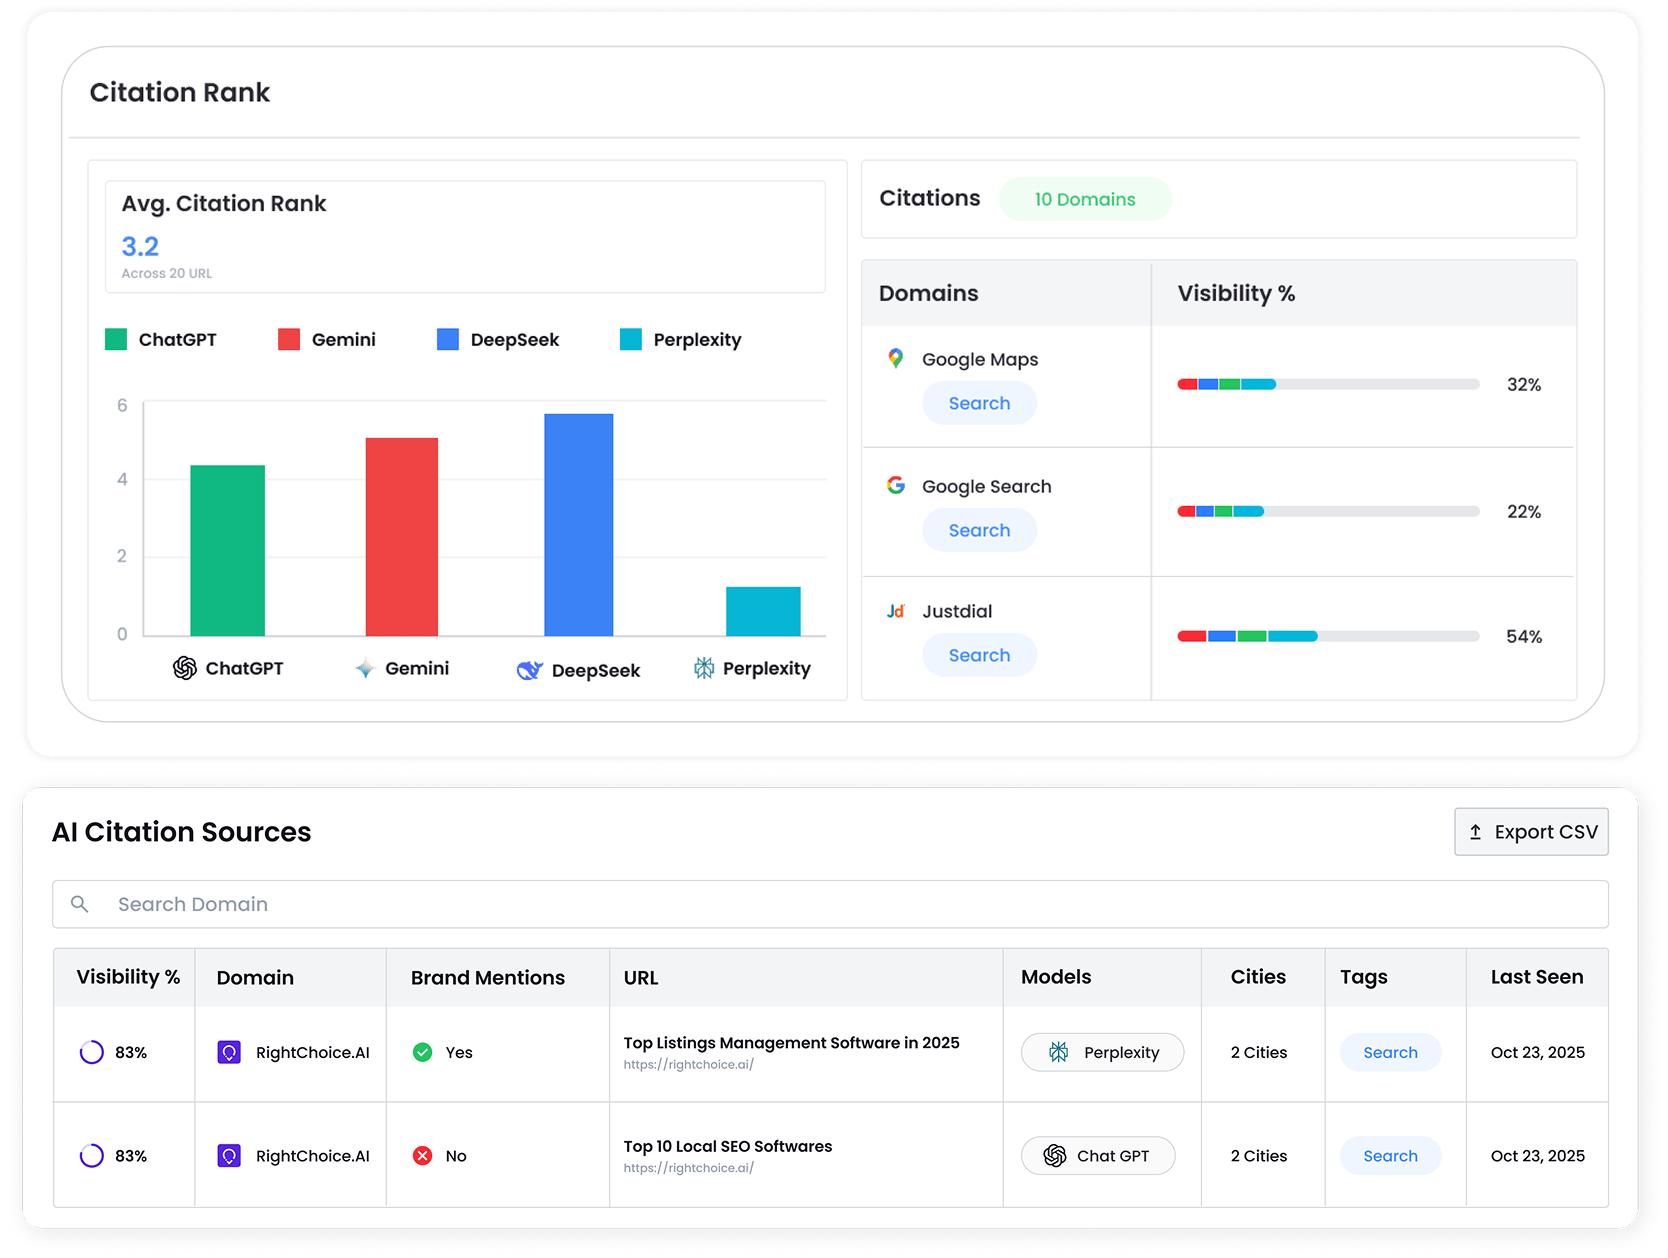Sort by the Brand Mentions column header
The image size is (1668, 1258).
[x=487, y=977]
